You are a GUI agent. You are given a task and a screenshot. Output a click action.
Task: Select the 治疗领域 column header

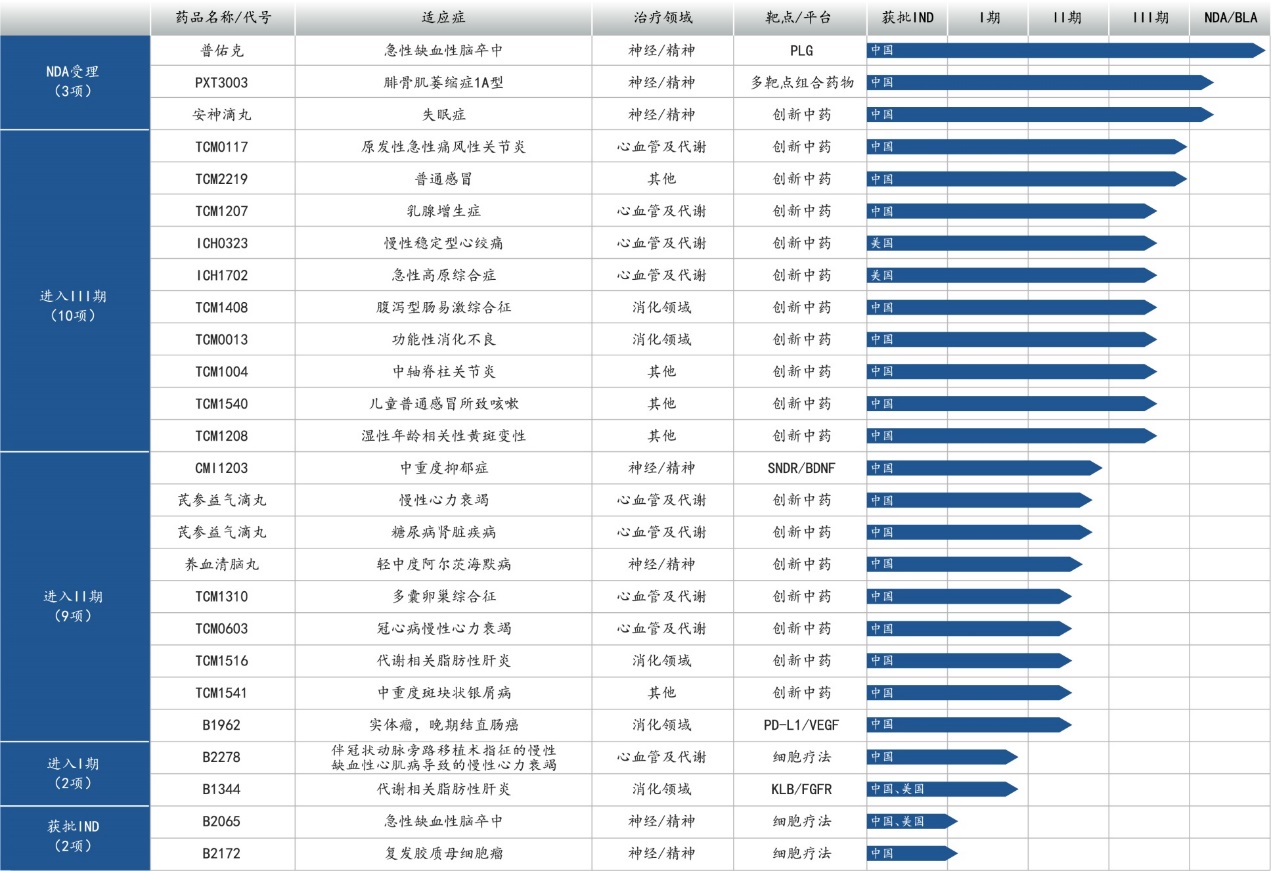[661, 18]
